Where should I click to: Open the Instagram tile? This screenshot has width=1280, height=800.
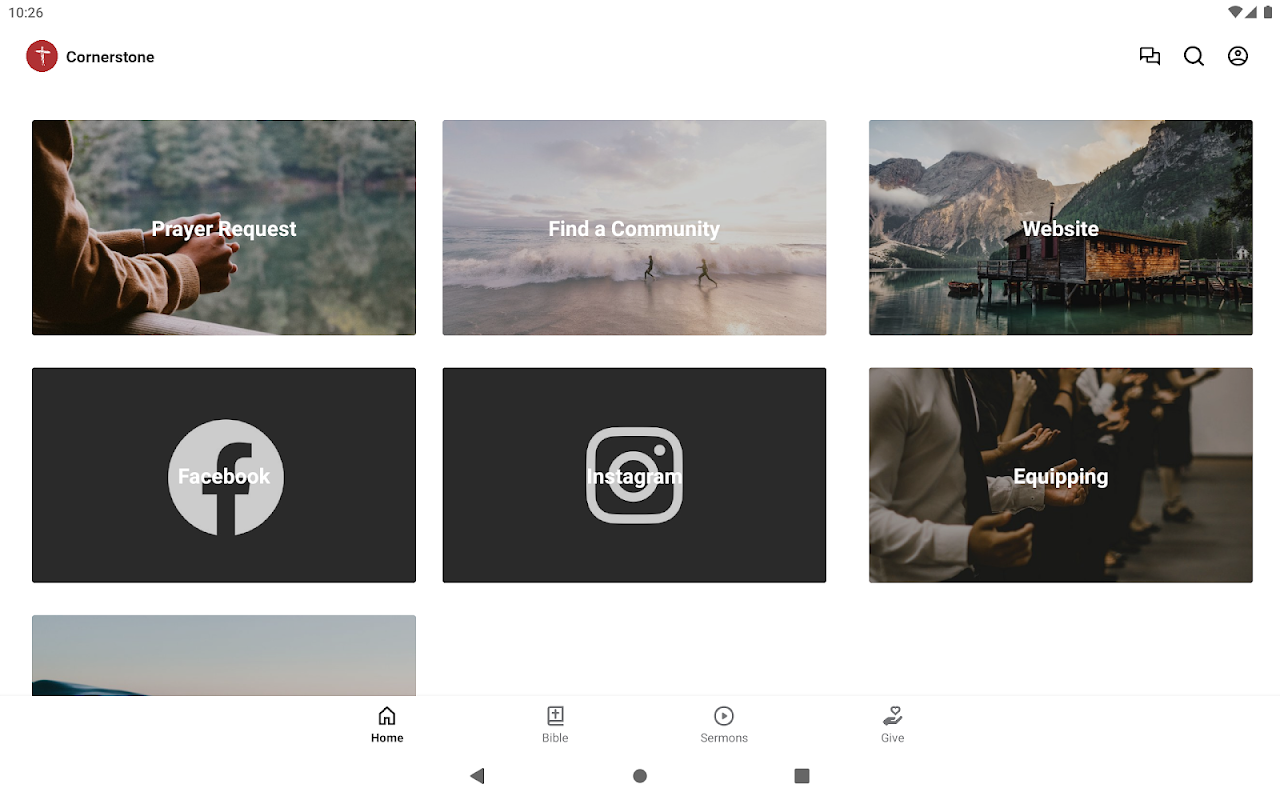[634, 475]
